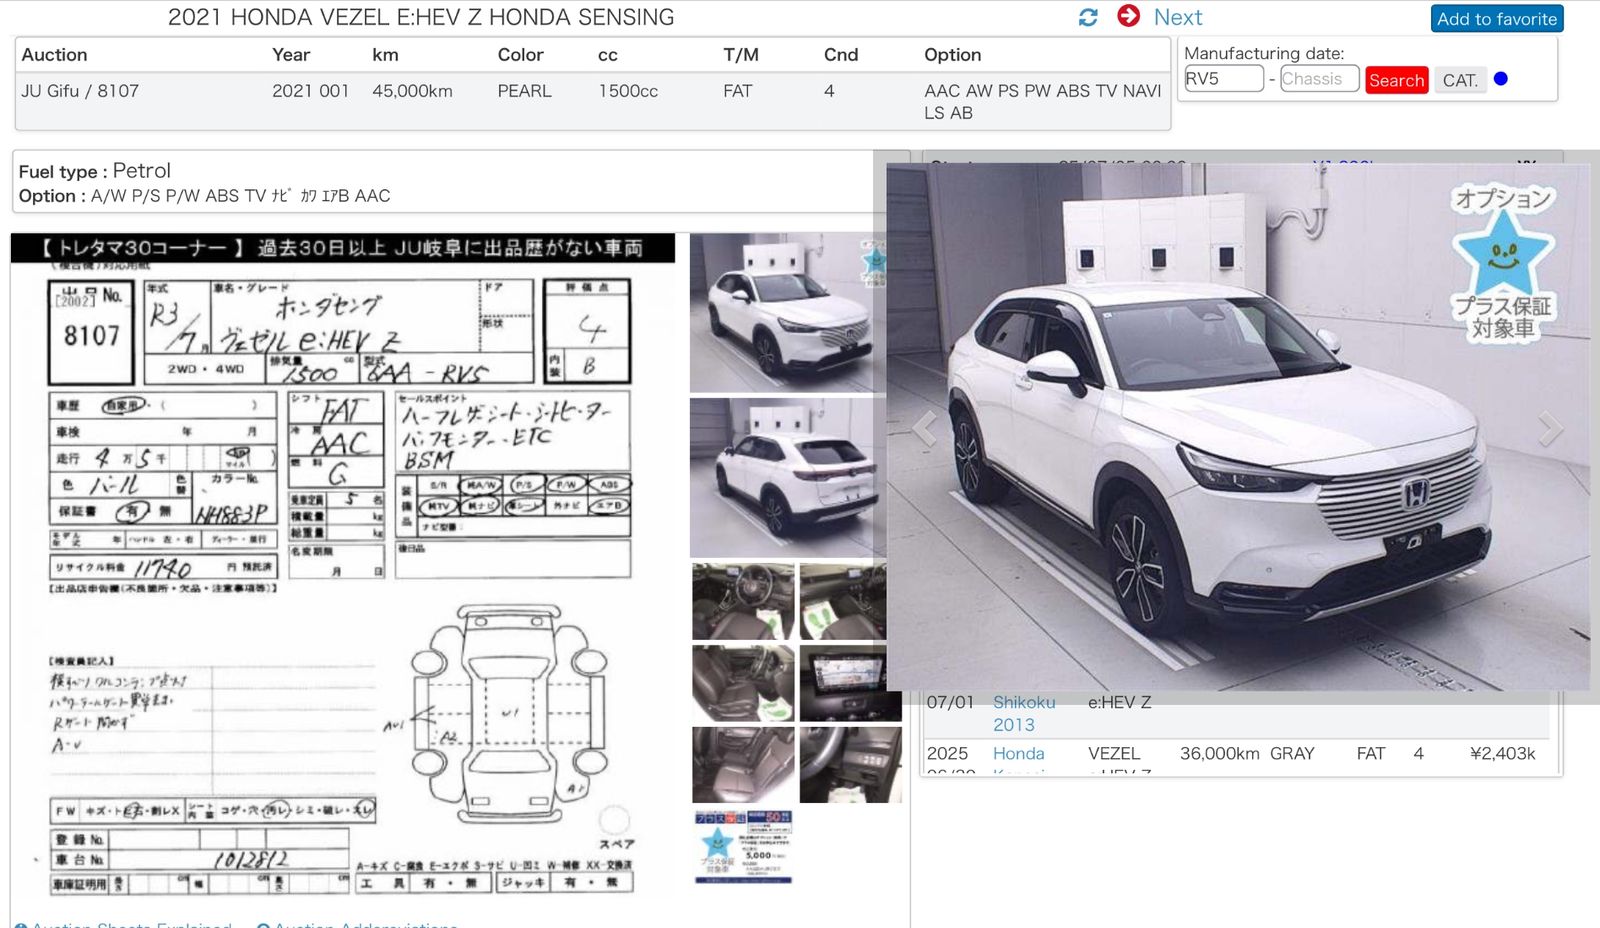Screen dimensions: 1600x928
Task: Click the blue dot next to CAT.
Action: [1500, 79]
